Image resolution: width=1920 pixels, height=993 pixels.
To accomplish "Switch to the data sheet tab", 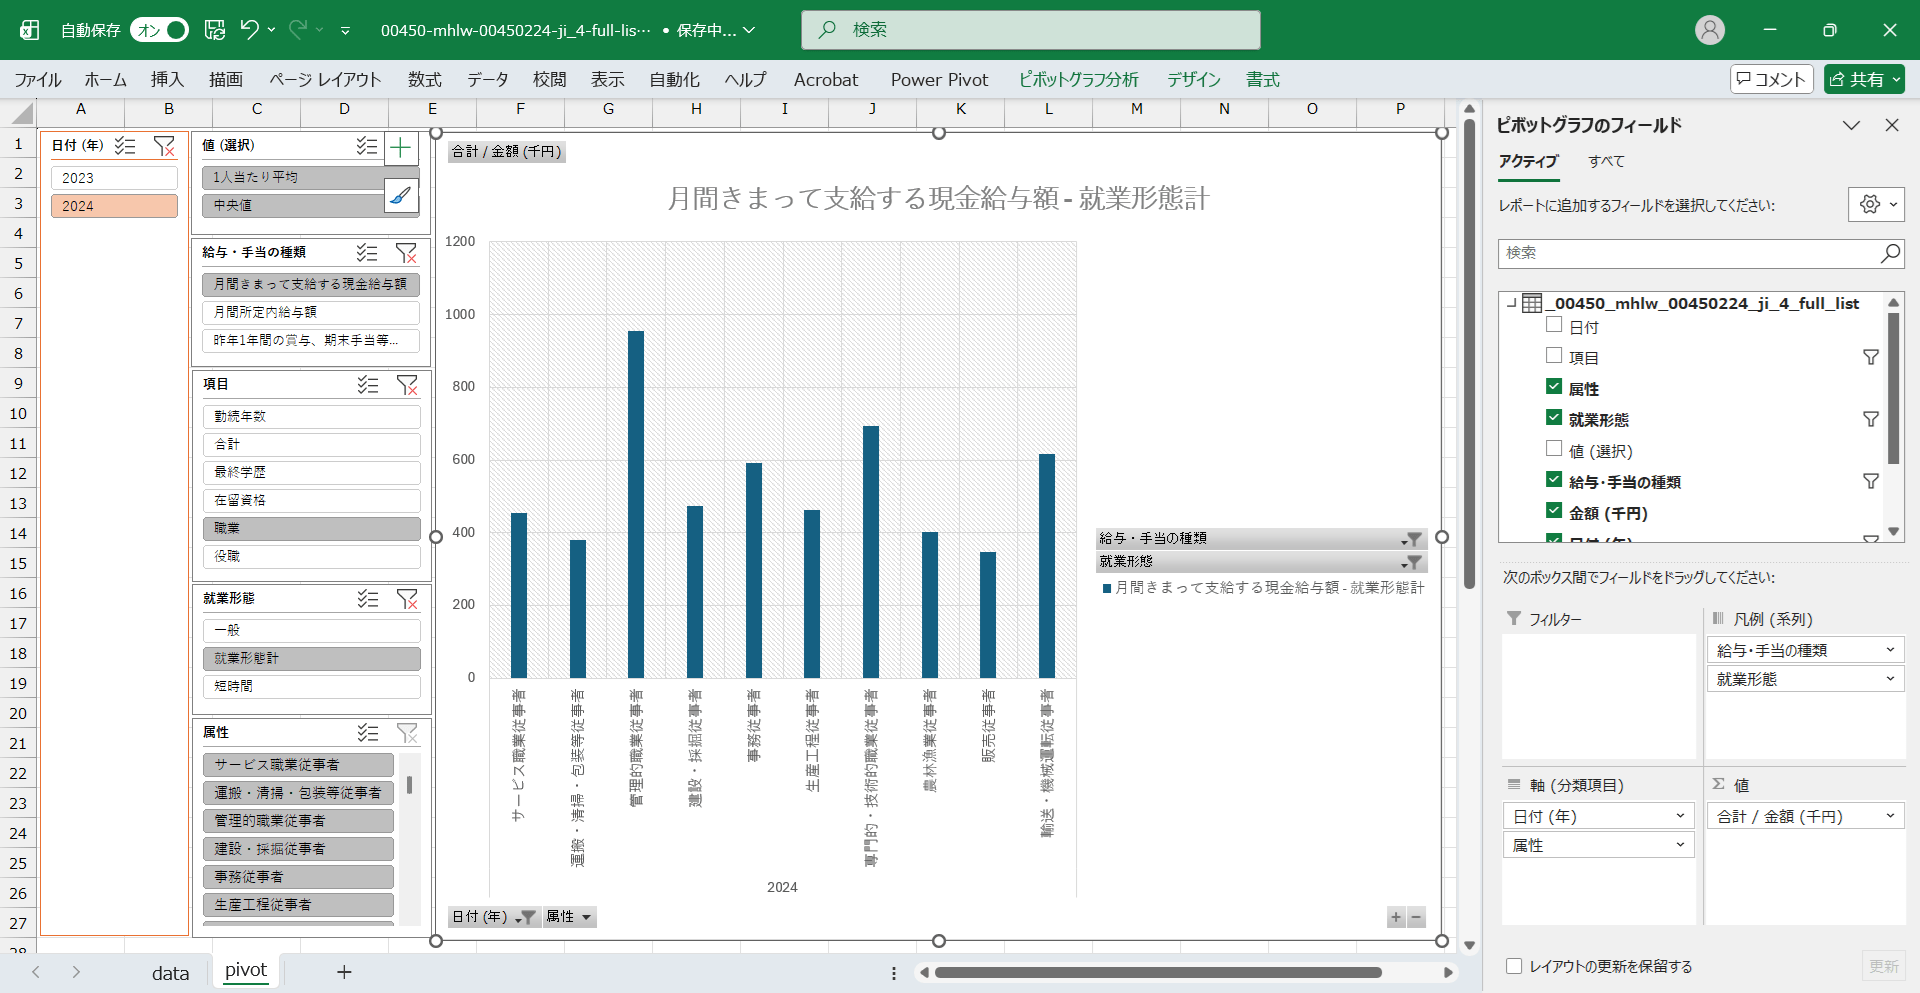I will tap(170, 973).
